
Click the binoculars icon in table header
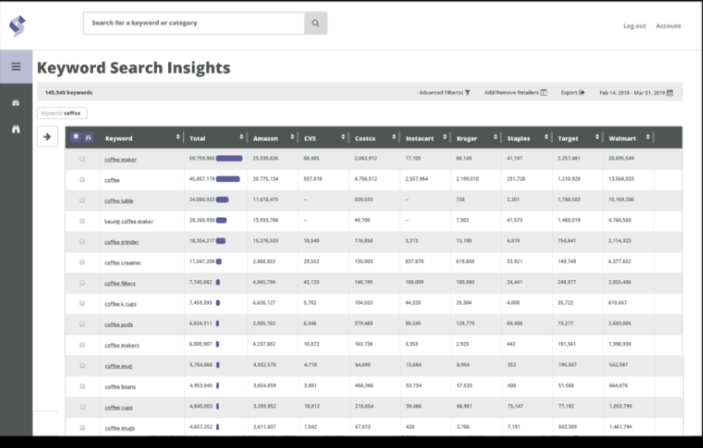point(88,137)
